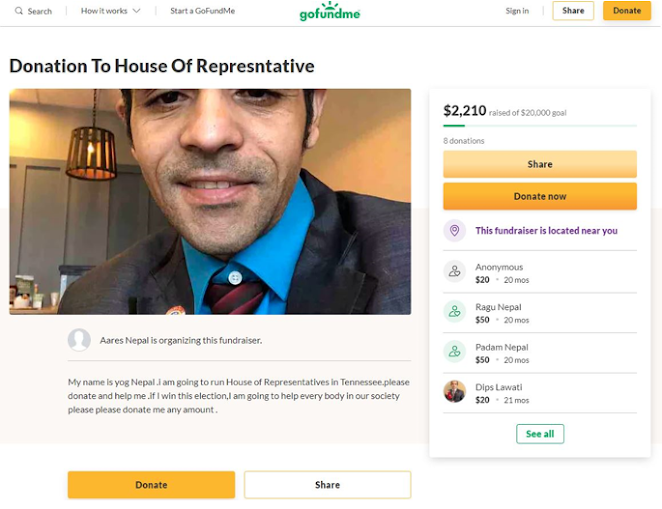The width and height of the screenshot is (662, 509).
Task: Click the Ragu Nepal donor avatar icon
Action: coord(455,312)
